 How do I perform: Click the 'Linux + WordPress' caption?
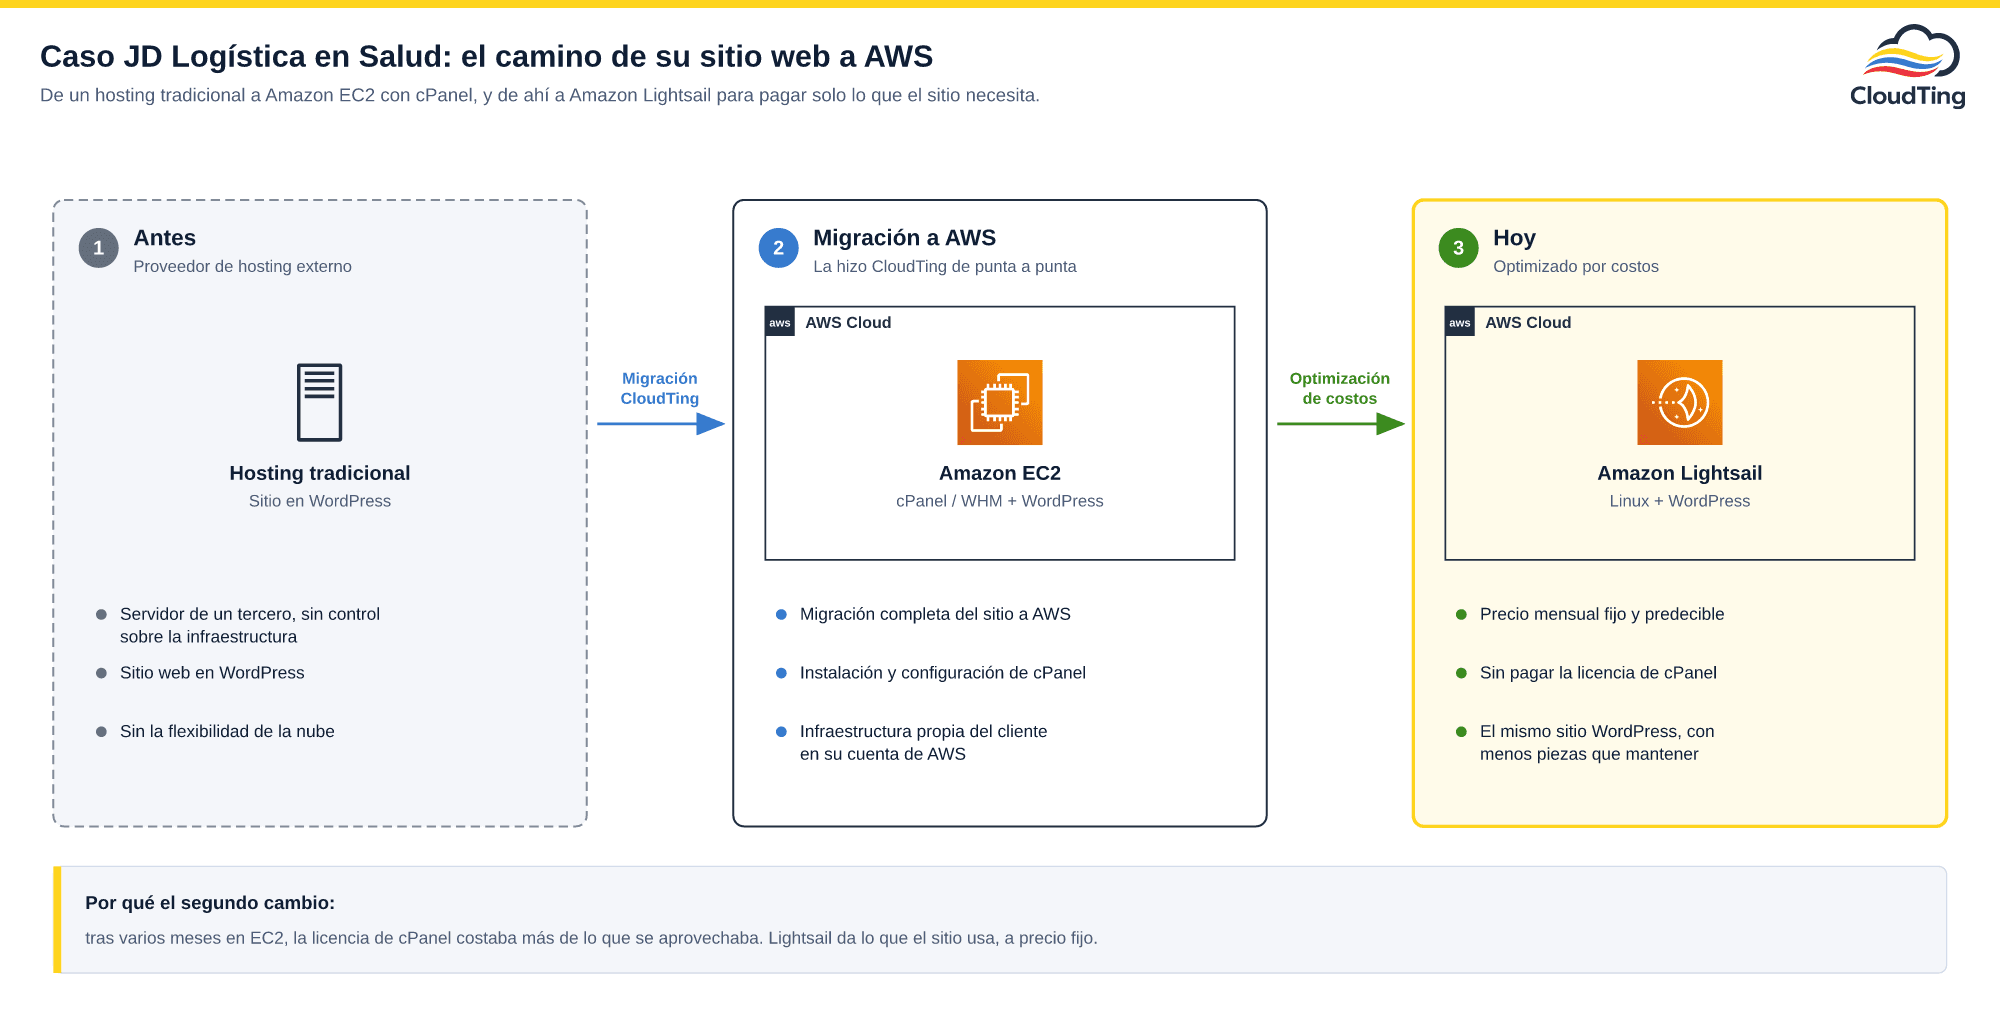[1680, 501]
